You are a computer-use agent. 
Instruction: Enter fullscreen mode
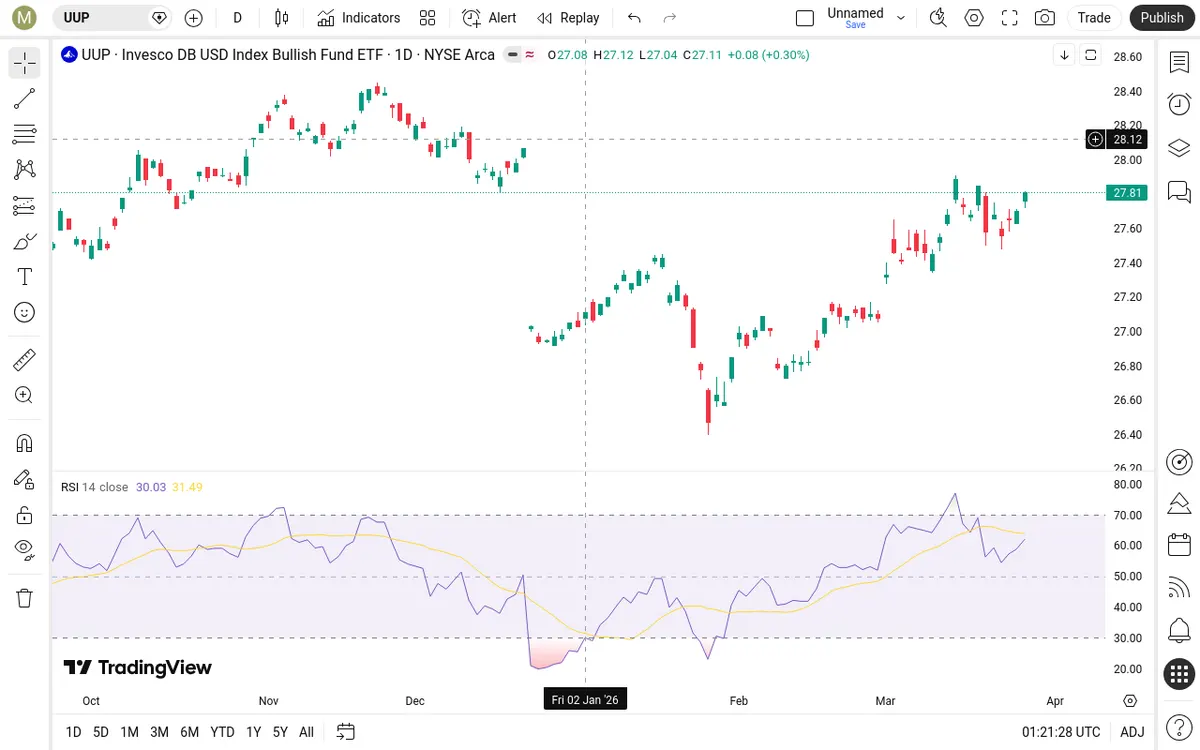[1010, 18]
